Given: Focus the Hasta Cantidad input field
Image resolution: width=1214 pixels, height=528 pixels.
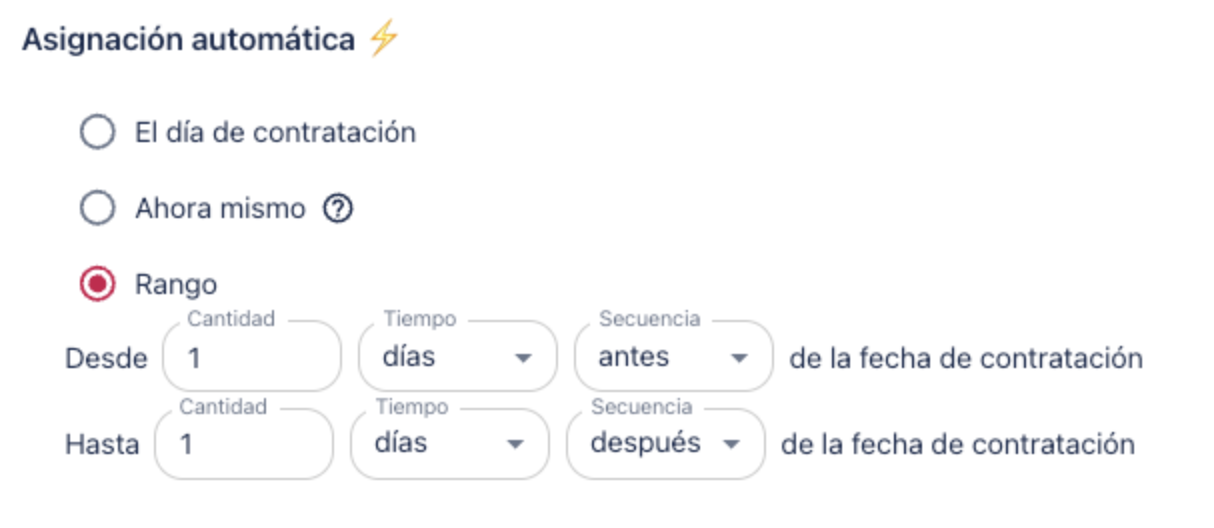Looking at the screenshot, I should [x=243, y=443].
